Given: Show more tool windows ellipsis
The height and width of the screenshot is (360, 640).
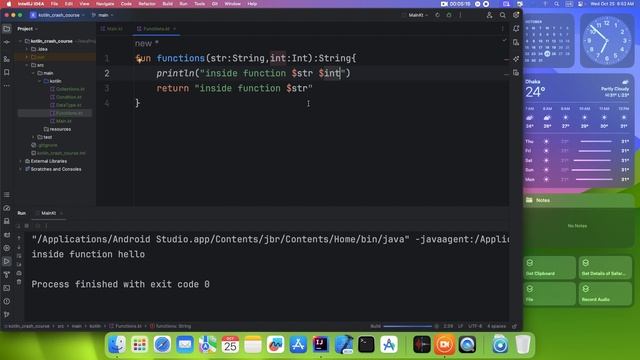Looking at the screenshot, I should [x=7, y=86].
